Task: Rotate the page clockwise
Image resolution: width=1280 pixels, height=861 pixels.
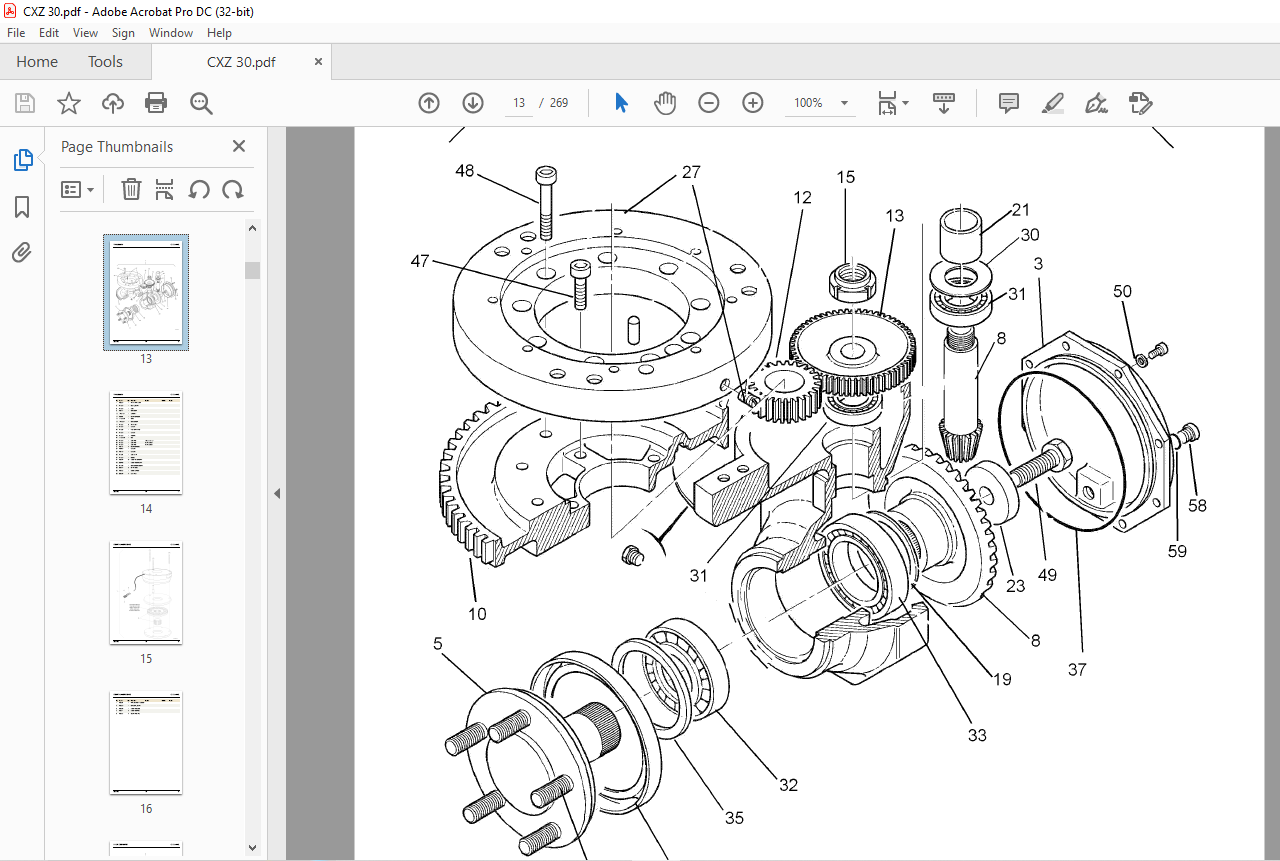Action: pyautogui.click(x=233, y=189)
